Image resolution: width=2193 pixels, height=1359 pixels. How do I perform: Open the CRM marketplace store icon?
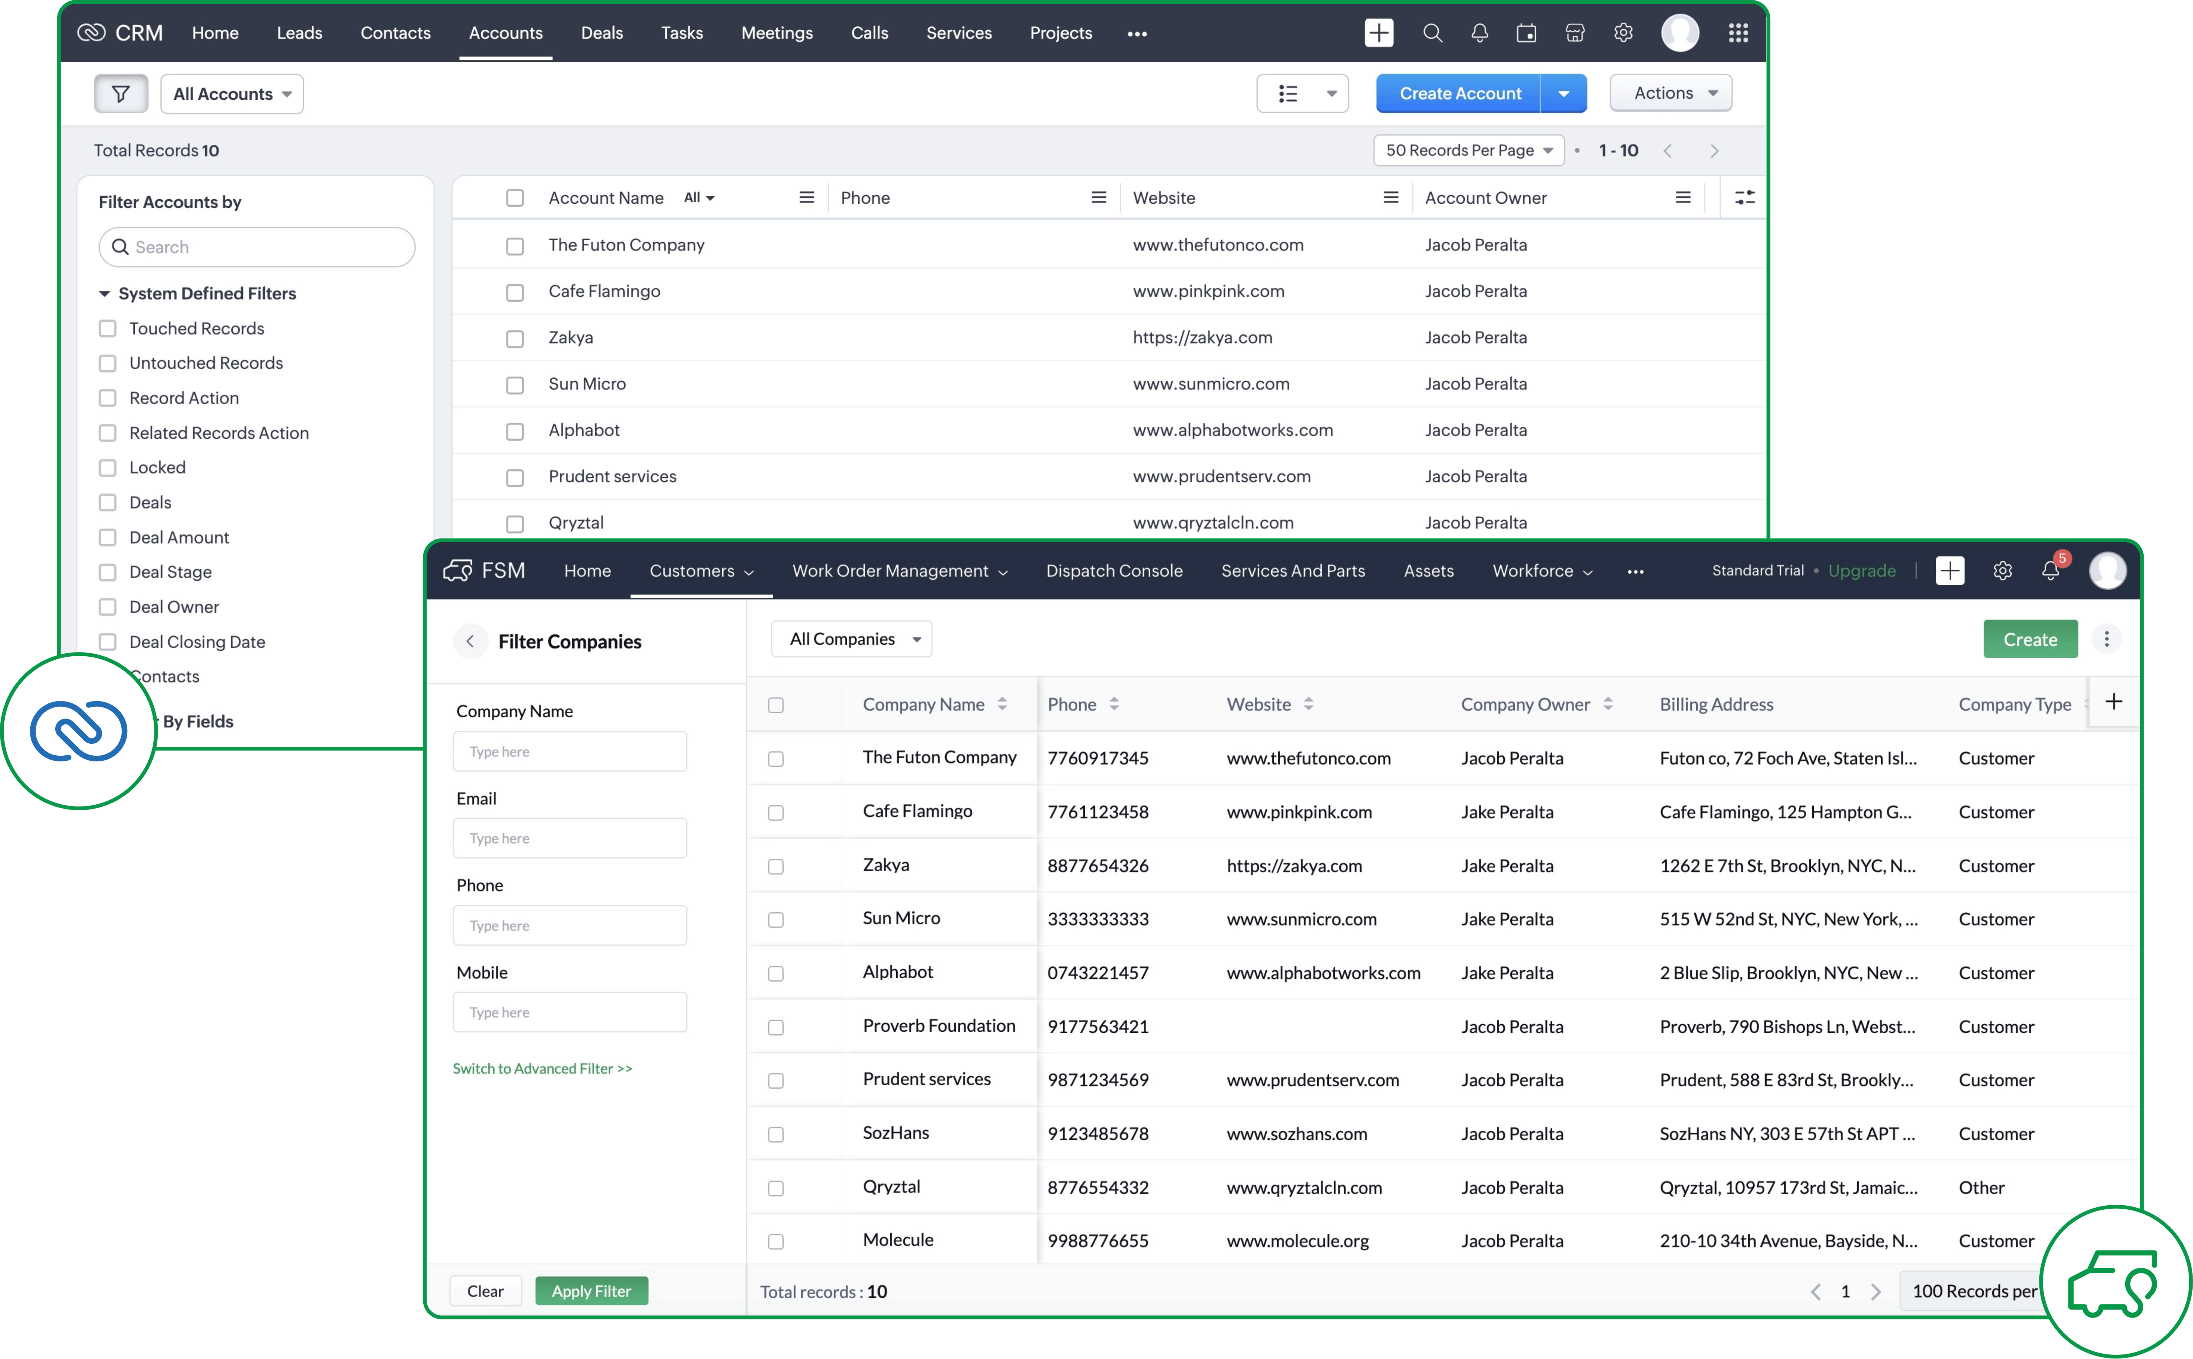pos(1575,33)
